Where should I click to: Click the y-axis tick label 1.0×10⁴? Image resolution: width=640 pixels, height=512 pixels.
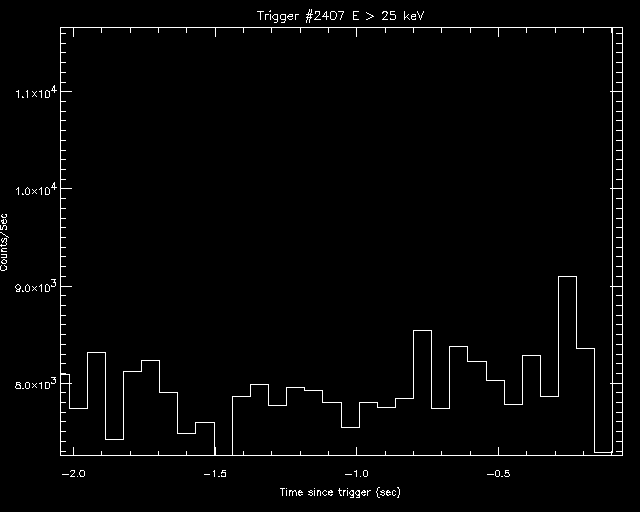(x=36, y=190)
